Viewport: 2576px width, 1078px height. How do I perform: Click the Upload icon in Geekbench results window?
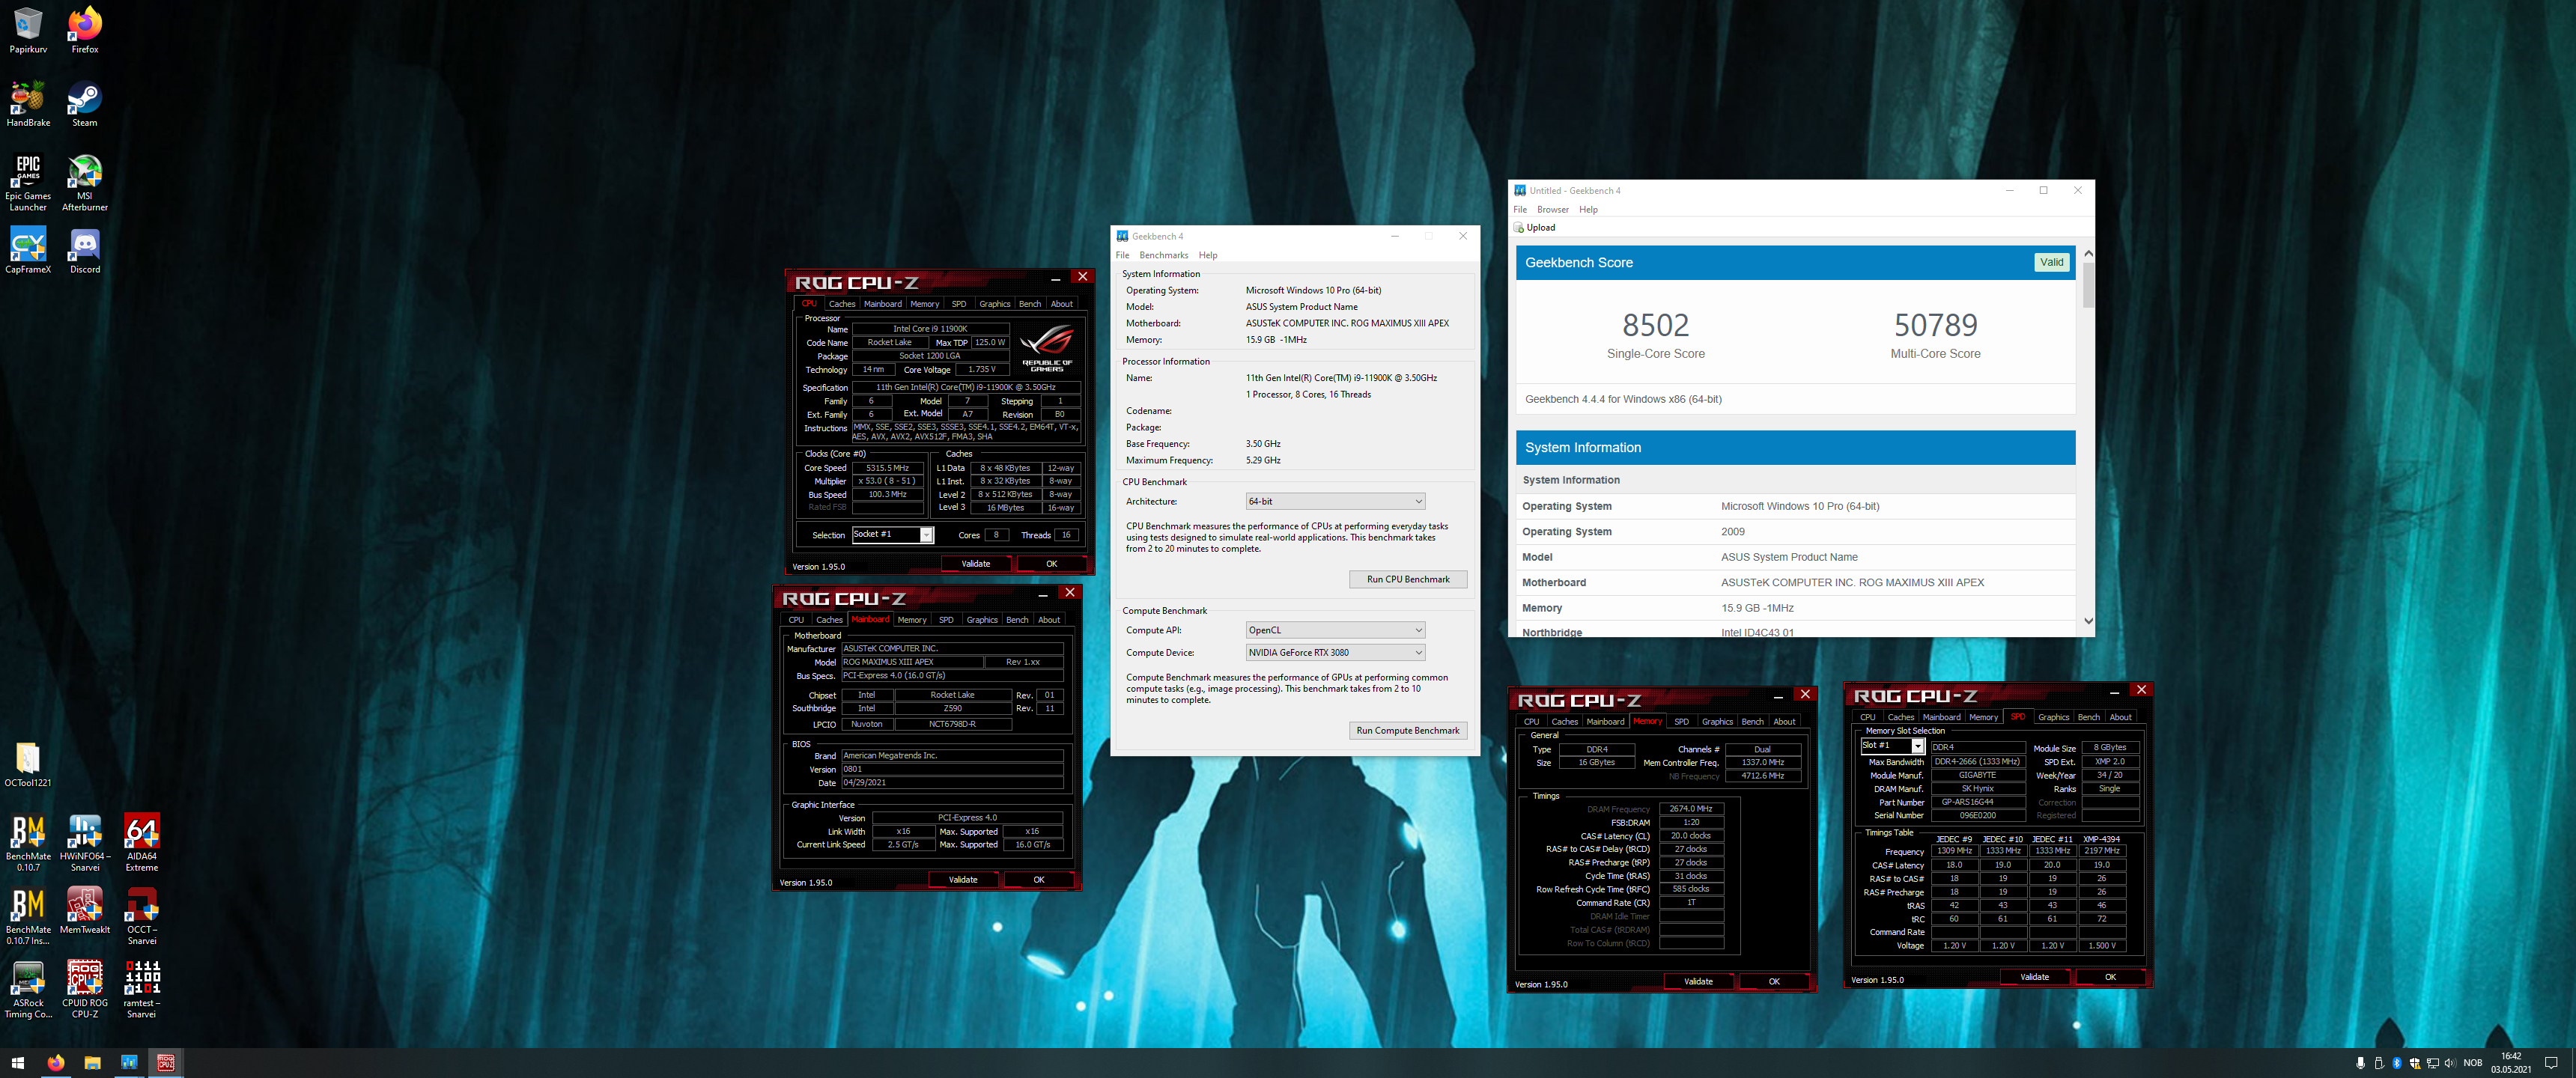1535,227
